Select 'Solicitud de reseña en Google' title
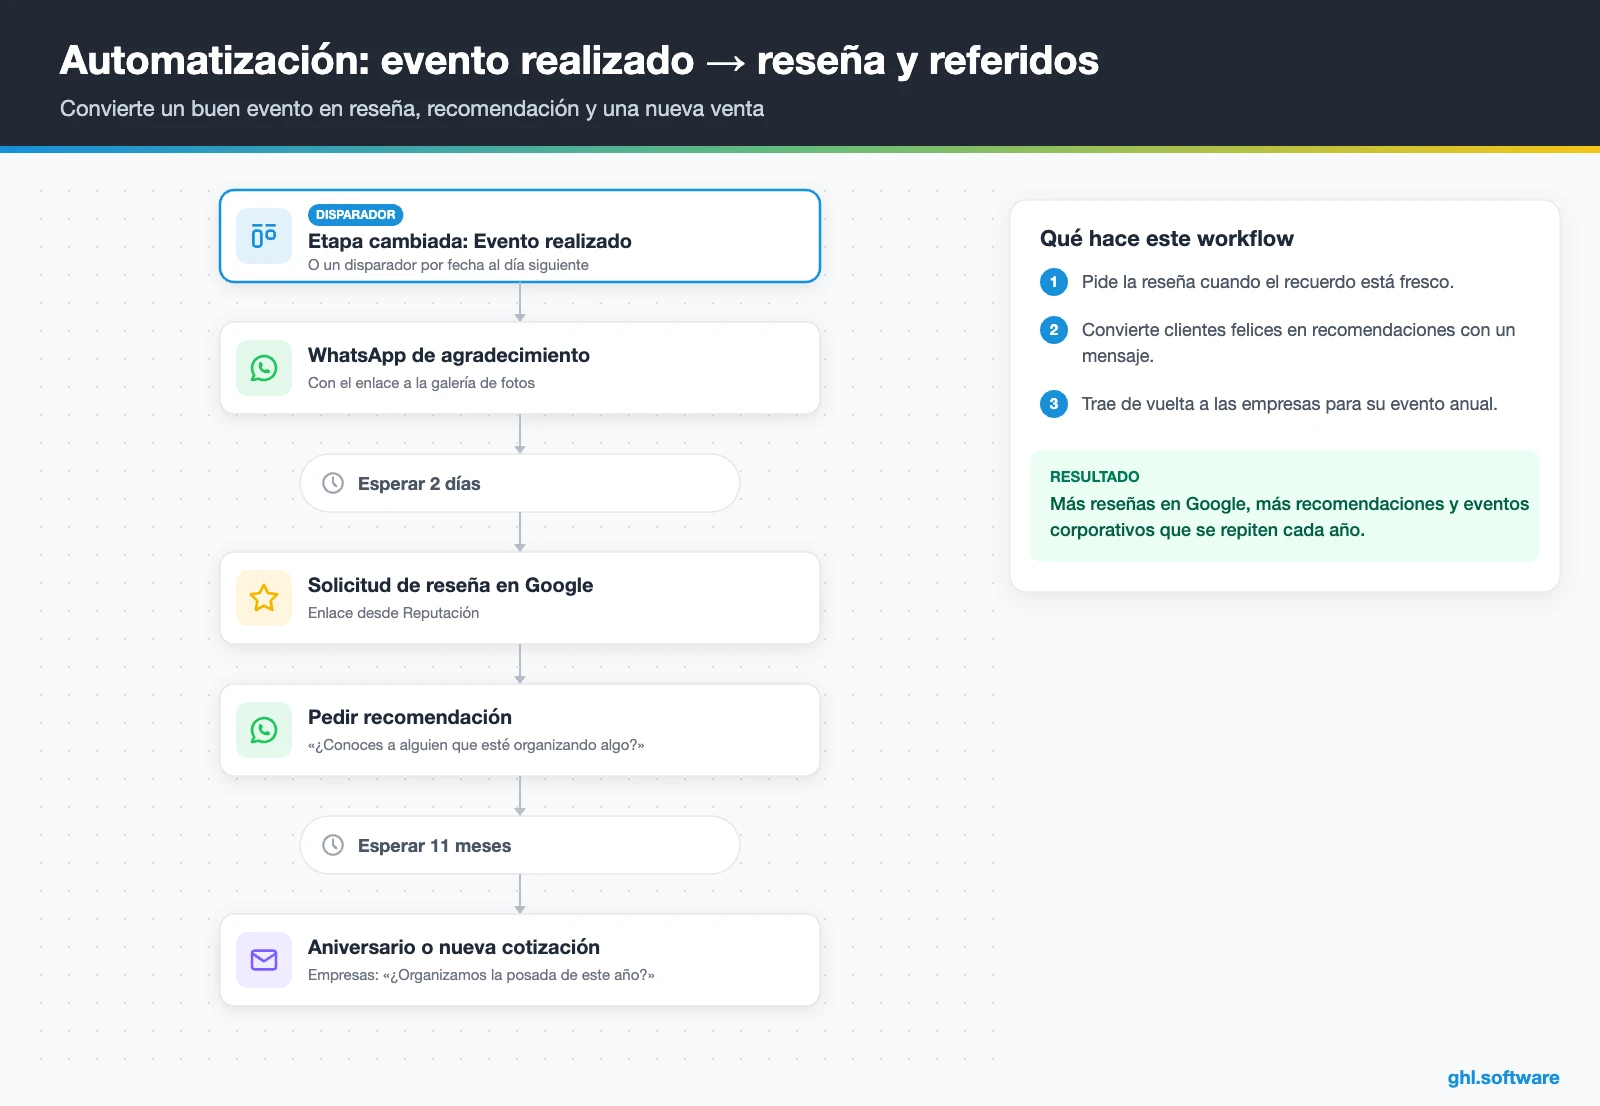Viewport: 1600px width, 1106px height. (450, 585)
